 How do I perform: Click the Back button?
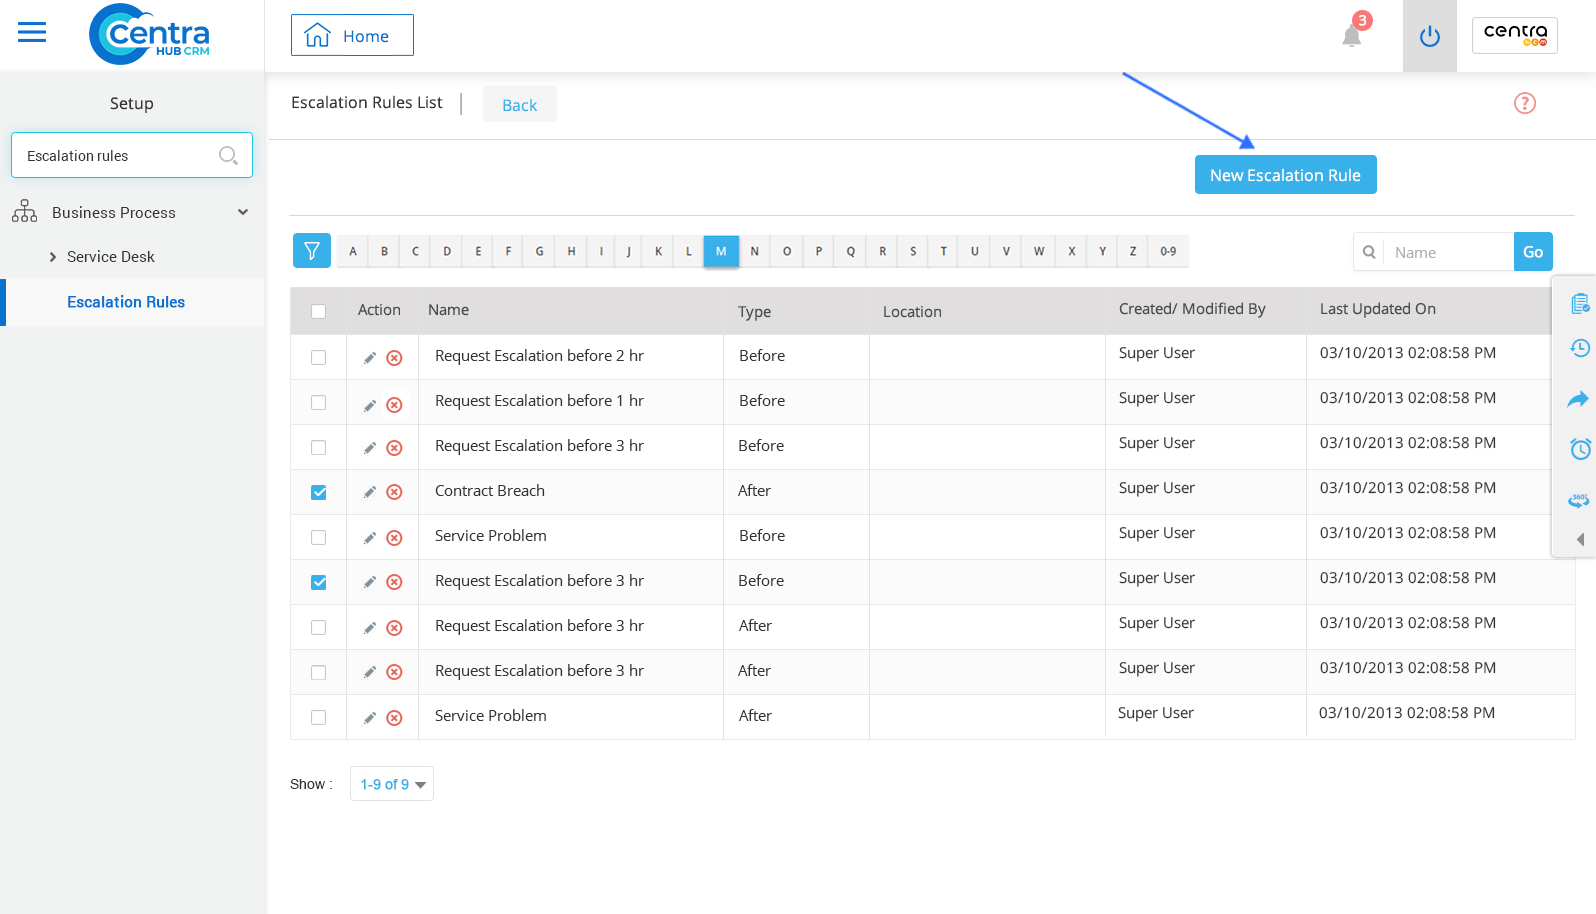click(x=519, y=105)
